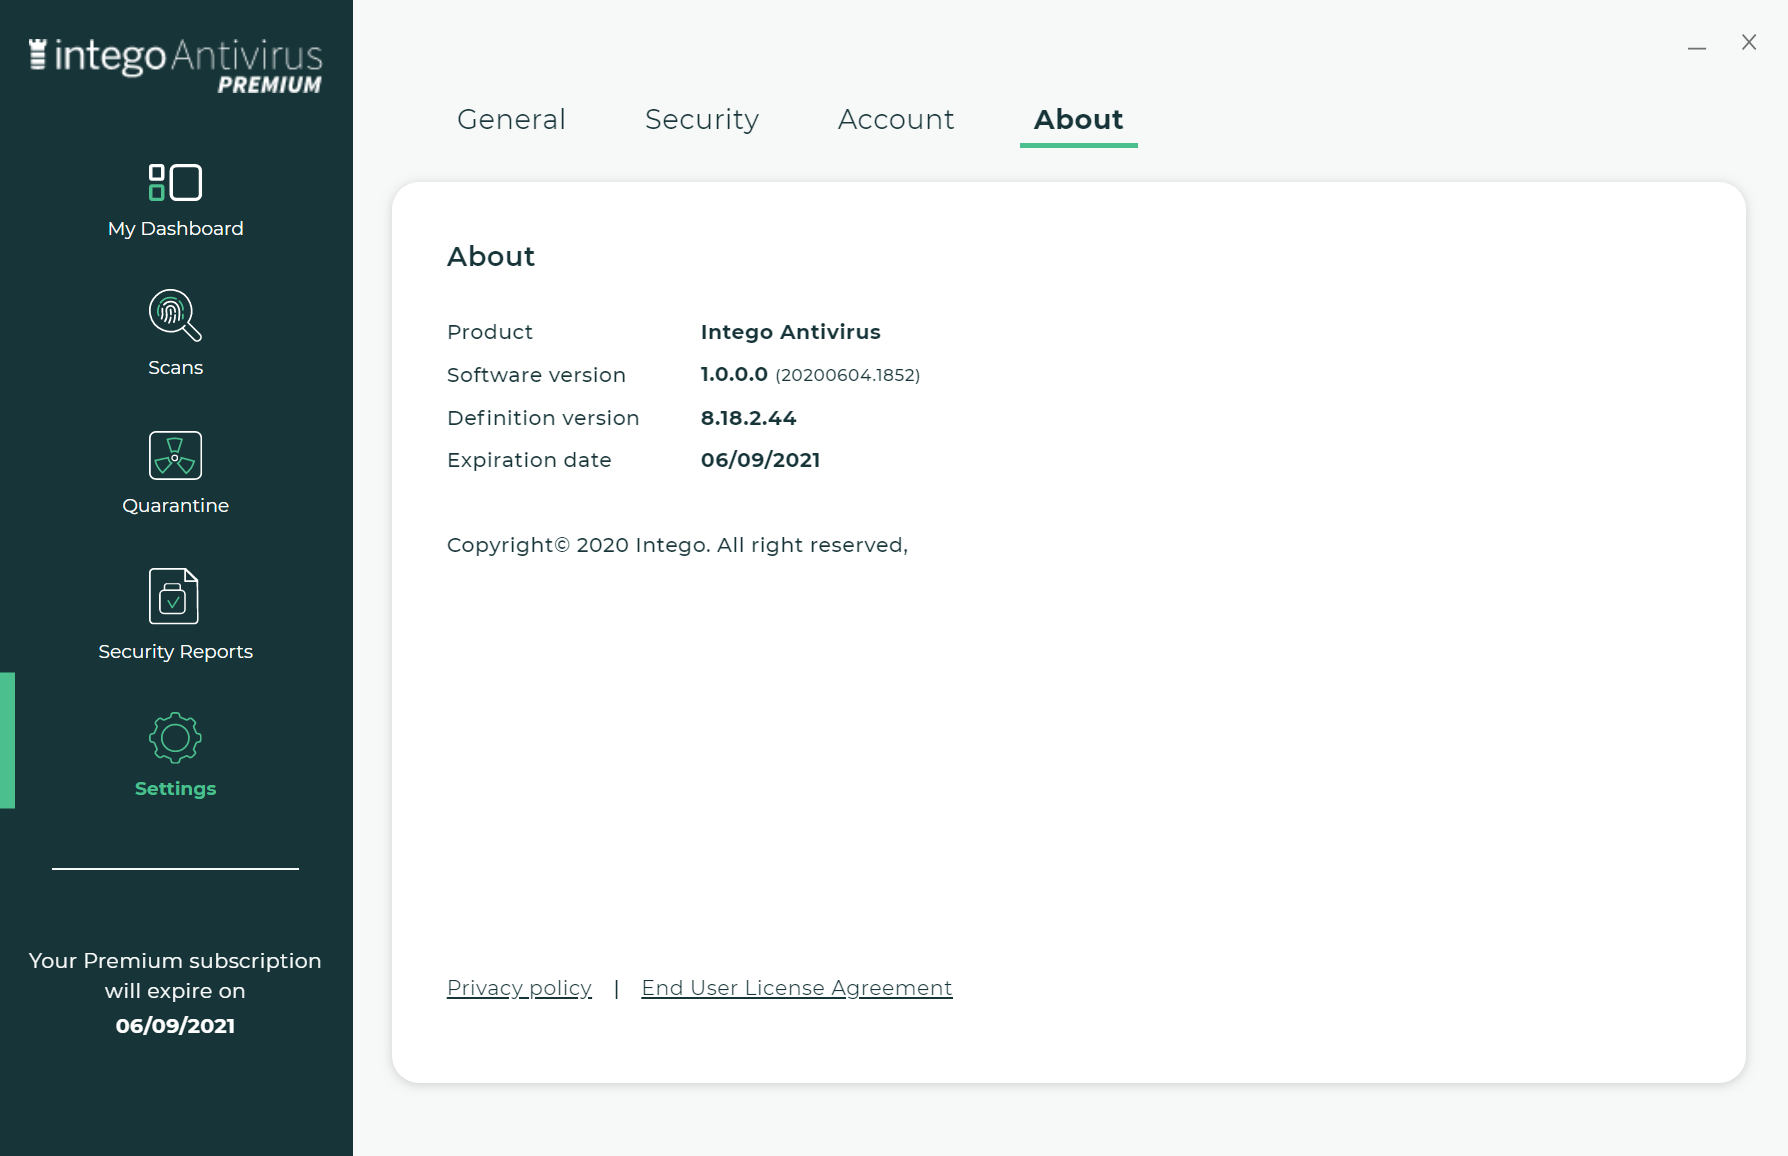Viewport: 1788px width, 1156px height.
Task: Open the Account tab
Action: point(896,119)
